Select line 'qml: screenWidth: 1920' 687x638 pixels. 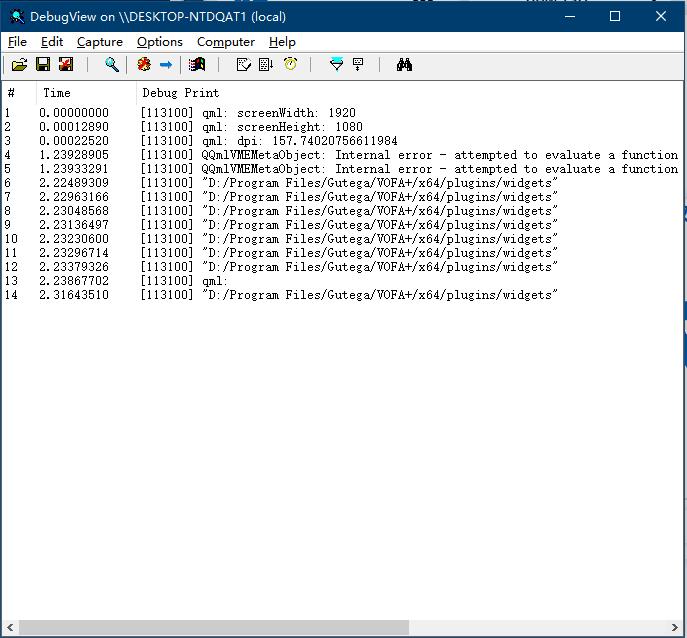pos(279,113)
